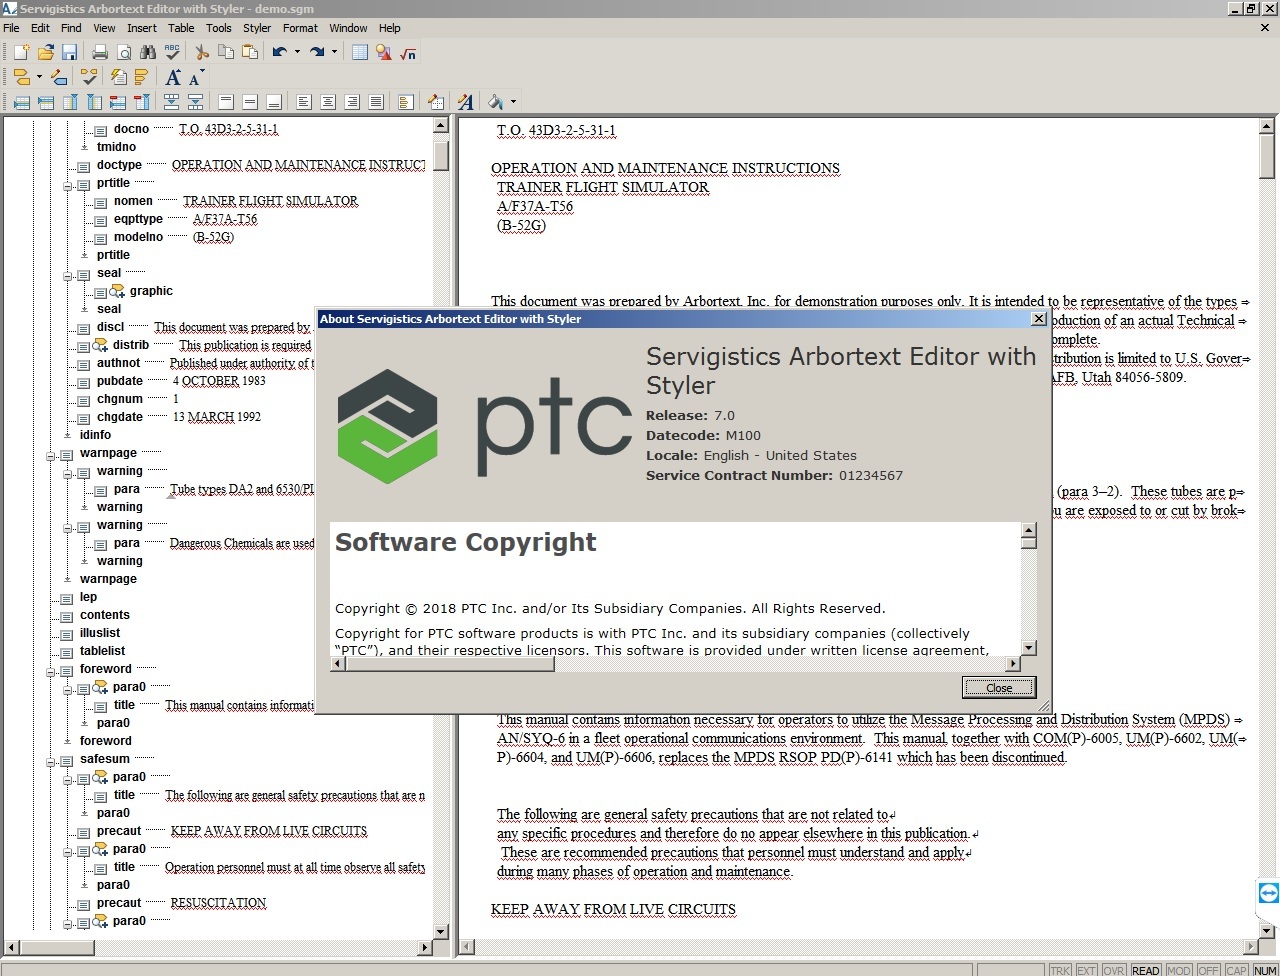The image size is (1280, 976).
Task: Save the document using floppy disk icon
Action: coord(69,52)
